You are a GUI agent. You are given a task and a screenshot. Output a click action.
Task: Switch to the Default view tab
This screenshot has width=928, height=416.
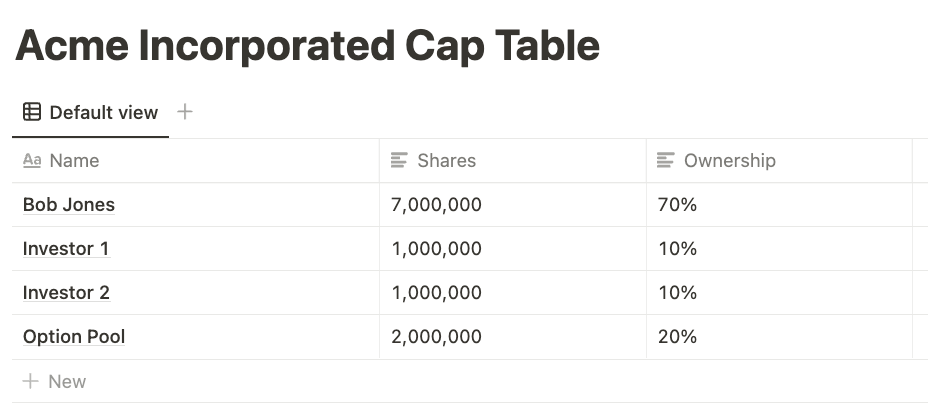(x=91, y=112)
